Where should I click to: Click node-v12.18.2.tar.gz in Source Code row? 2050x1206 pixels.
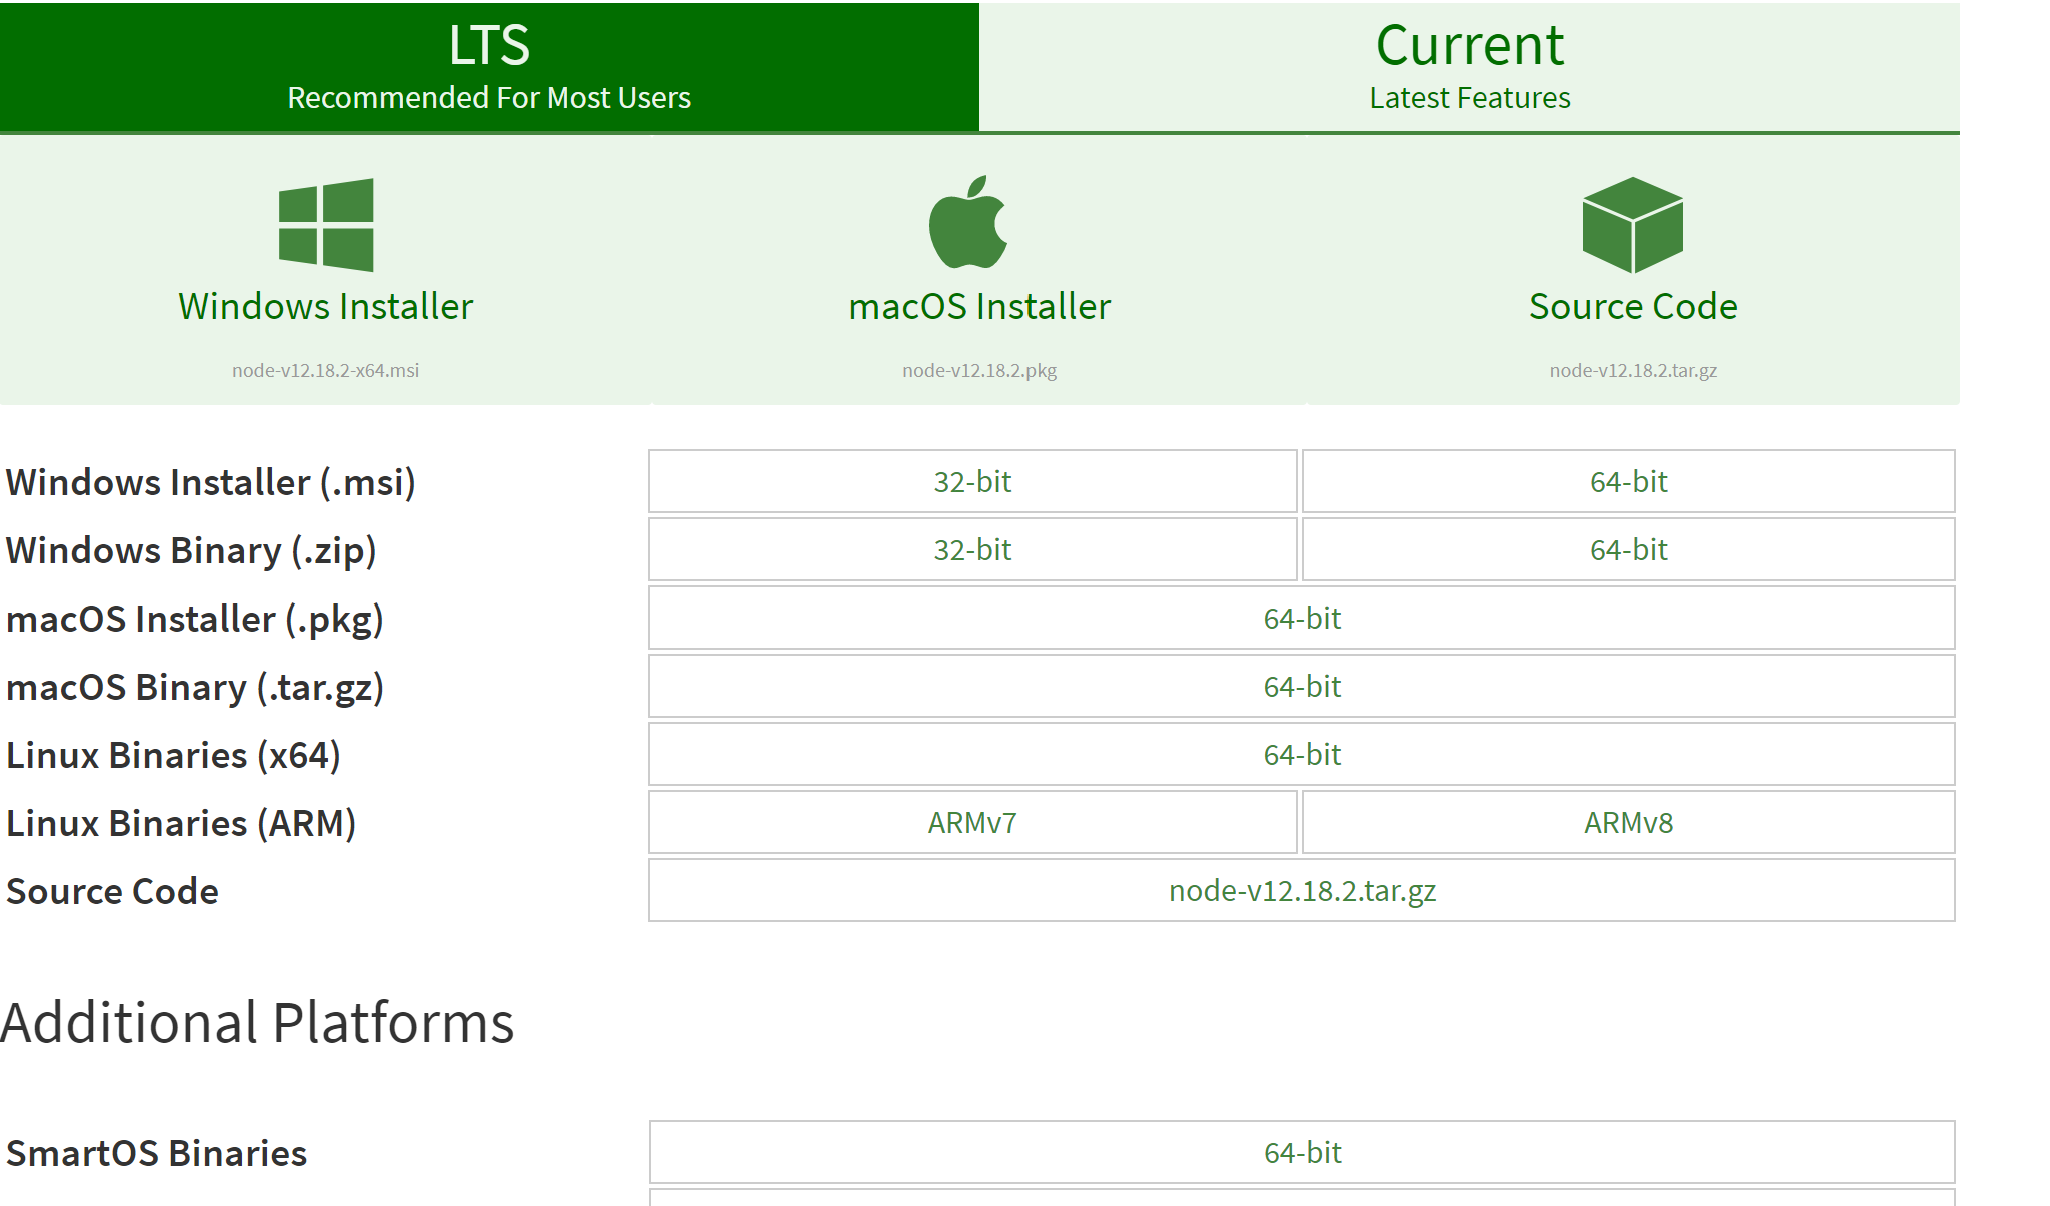coord(1302,891)
